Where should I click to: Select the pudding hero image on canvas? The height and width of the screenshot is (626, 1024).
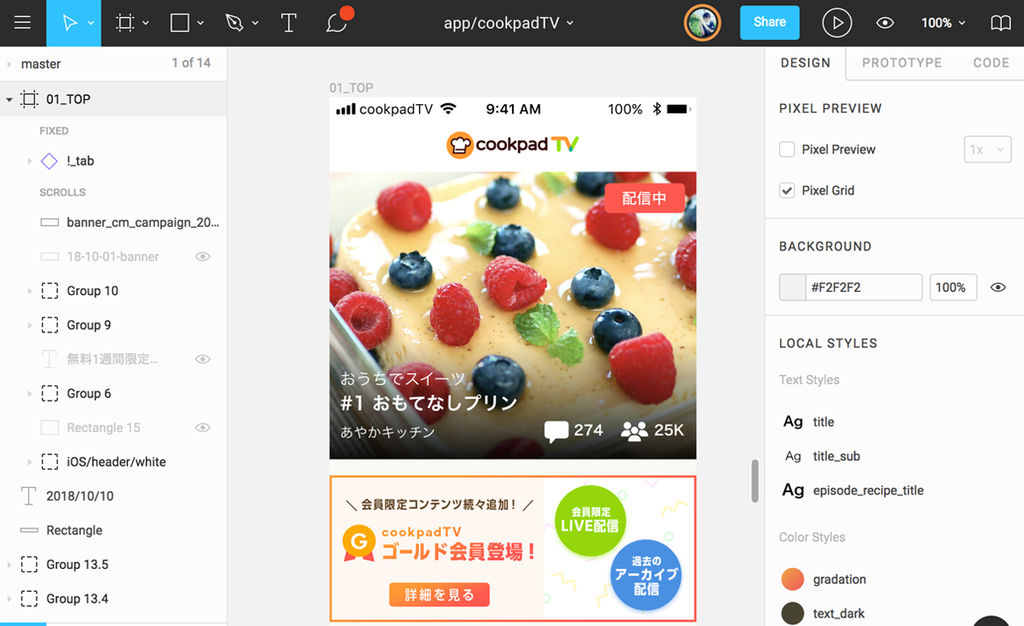click(x=513, y=315)
